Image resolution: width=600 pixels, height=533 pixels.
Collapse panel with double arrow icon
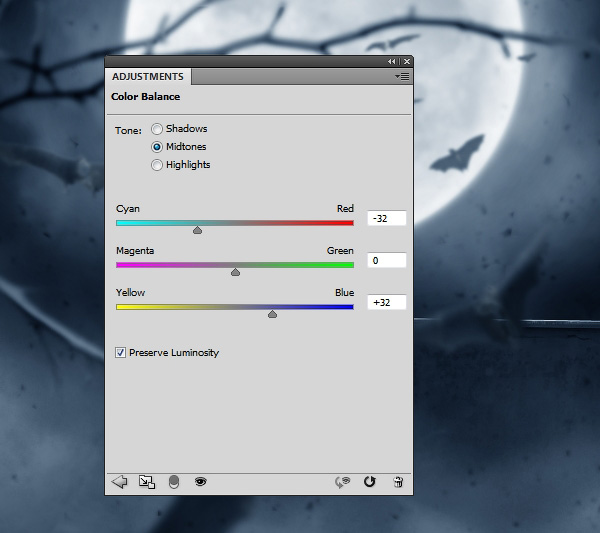point(391,61)
